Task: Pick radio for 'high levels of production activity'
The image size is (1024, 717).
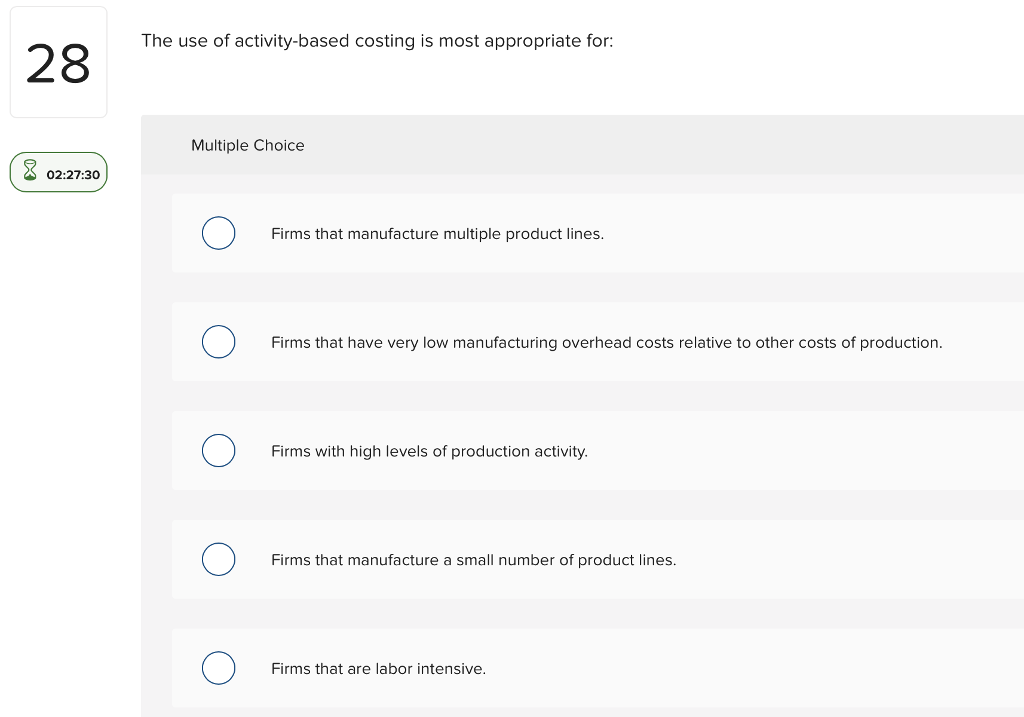Action: coord(218,451)
